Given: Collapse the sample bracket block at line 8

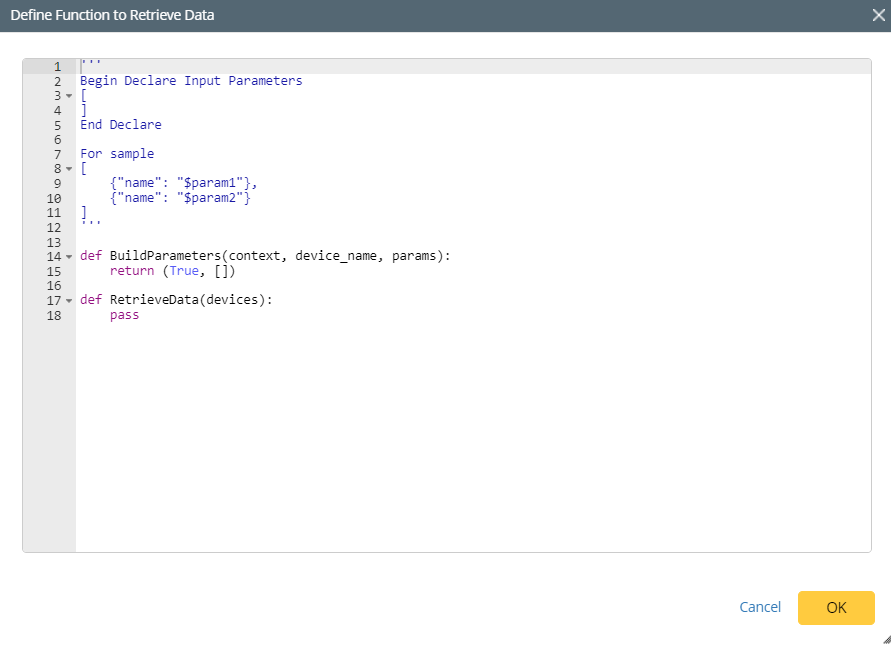Looking at the screenshot, I should [69, 169].
